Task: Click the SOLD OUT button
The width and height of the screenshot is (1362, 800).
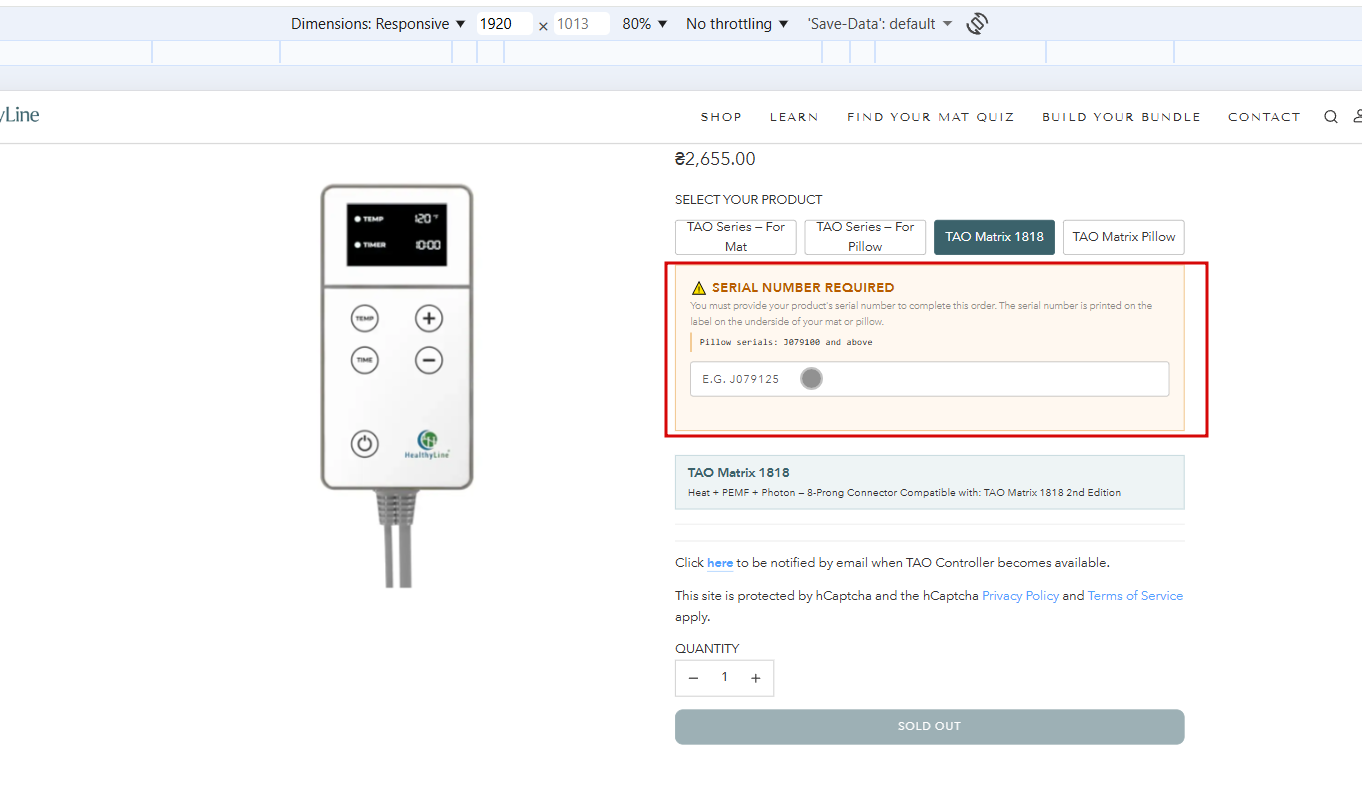Action: click(x=929, y=727)
